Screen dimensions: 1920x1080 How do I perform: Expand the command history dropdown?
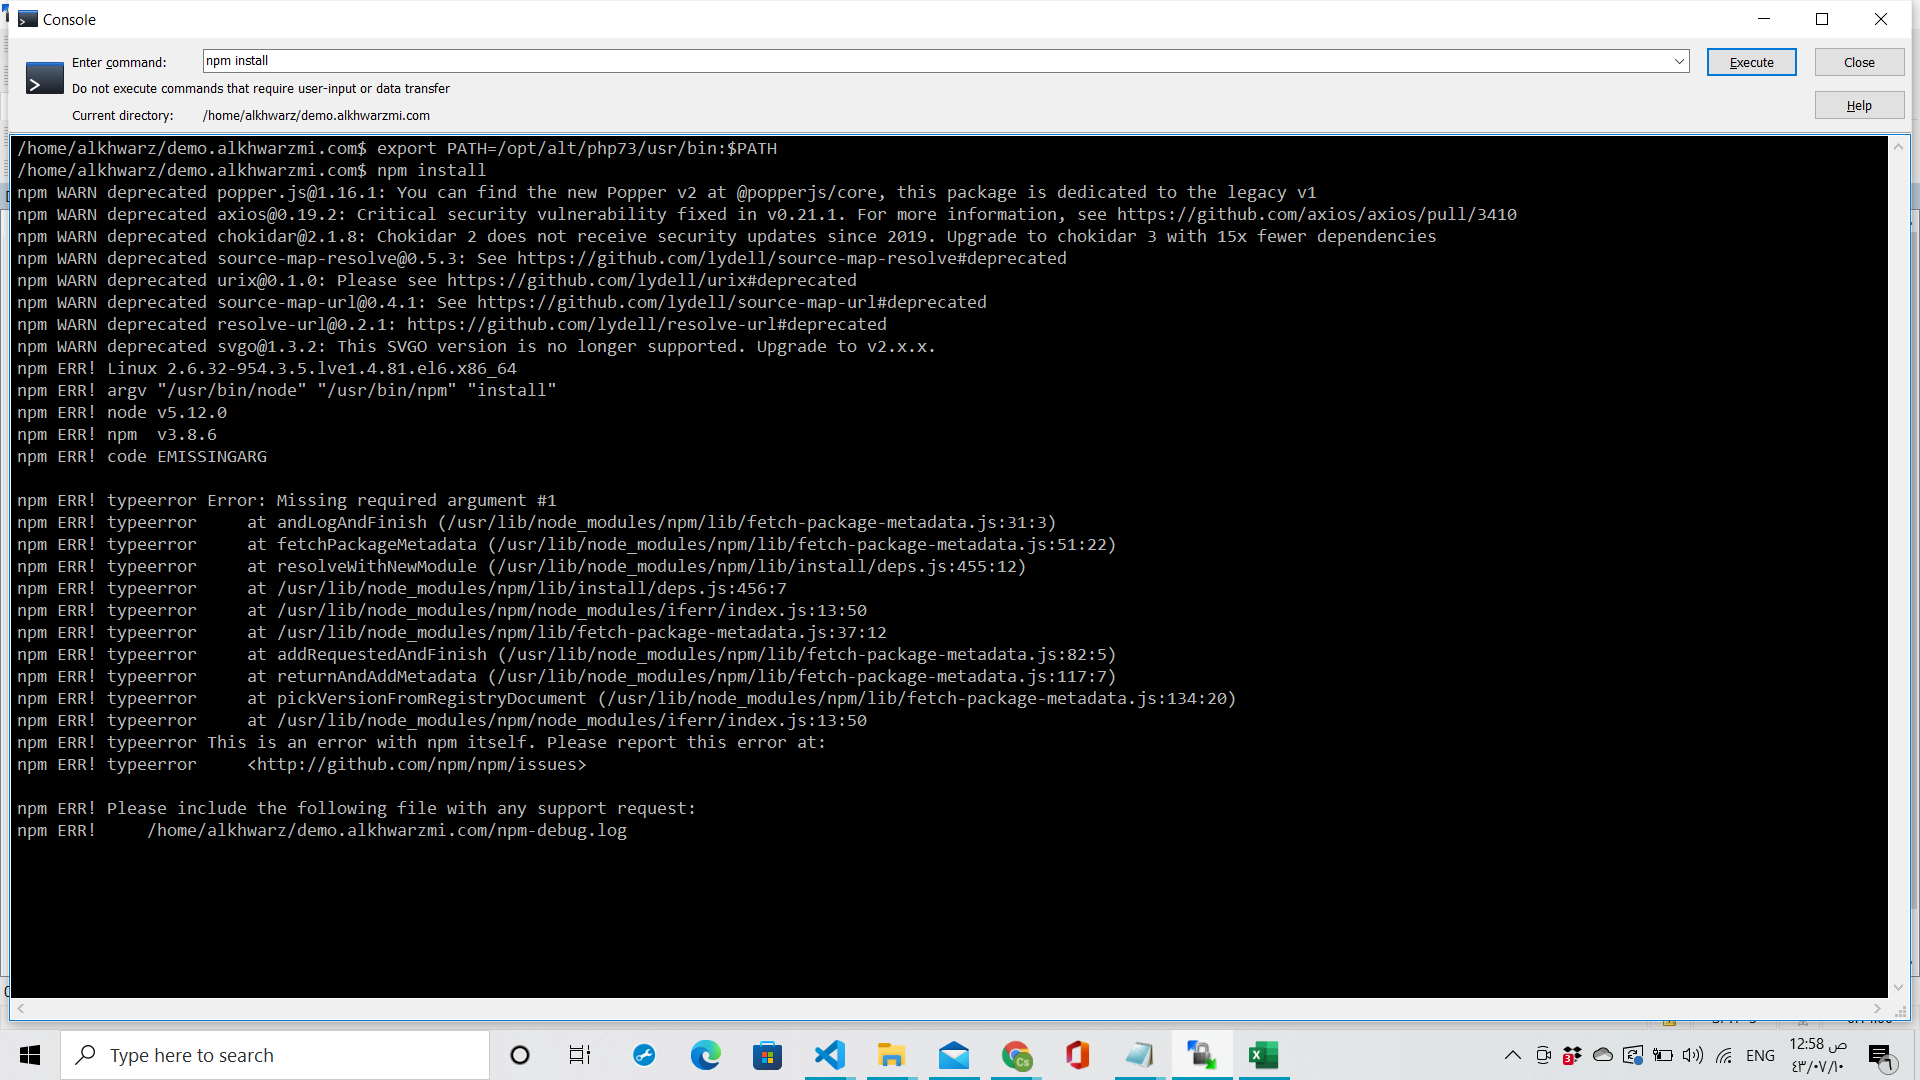pyautogui.click(x=1679, y=61)
